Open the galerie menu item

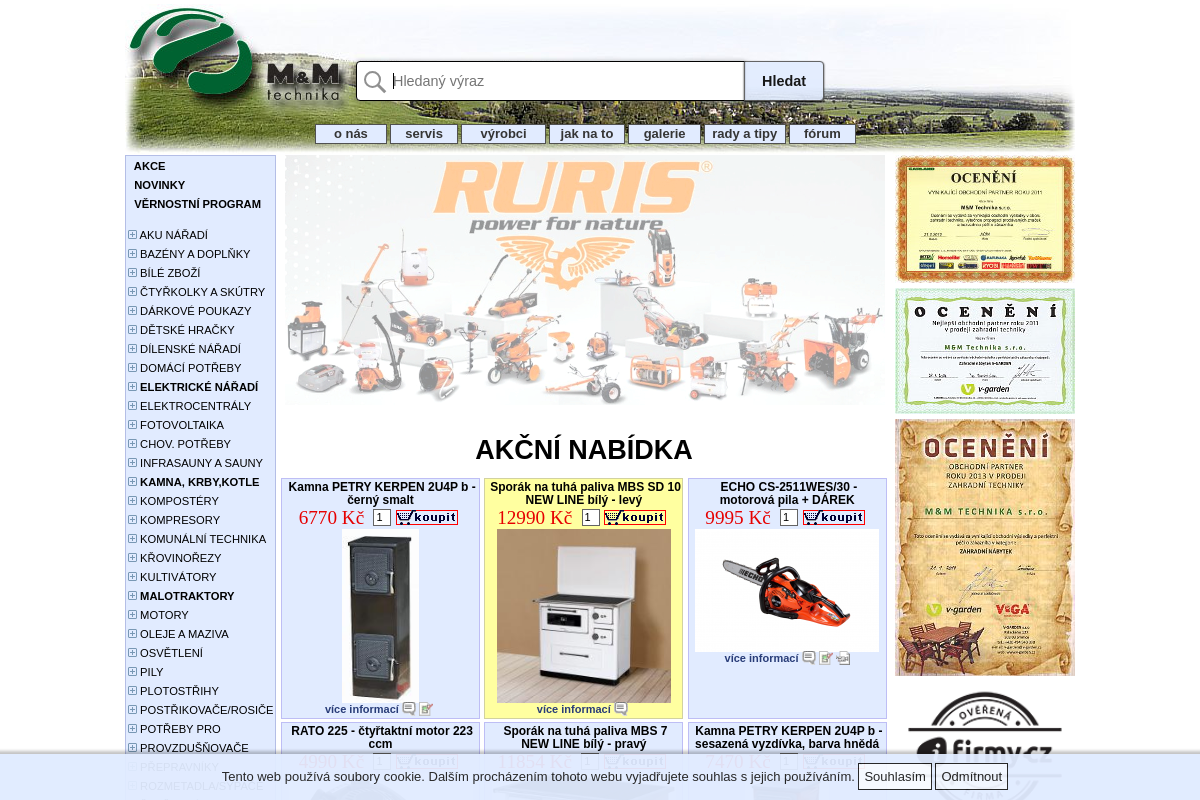[664, 134]
